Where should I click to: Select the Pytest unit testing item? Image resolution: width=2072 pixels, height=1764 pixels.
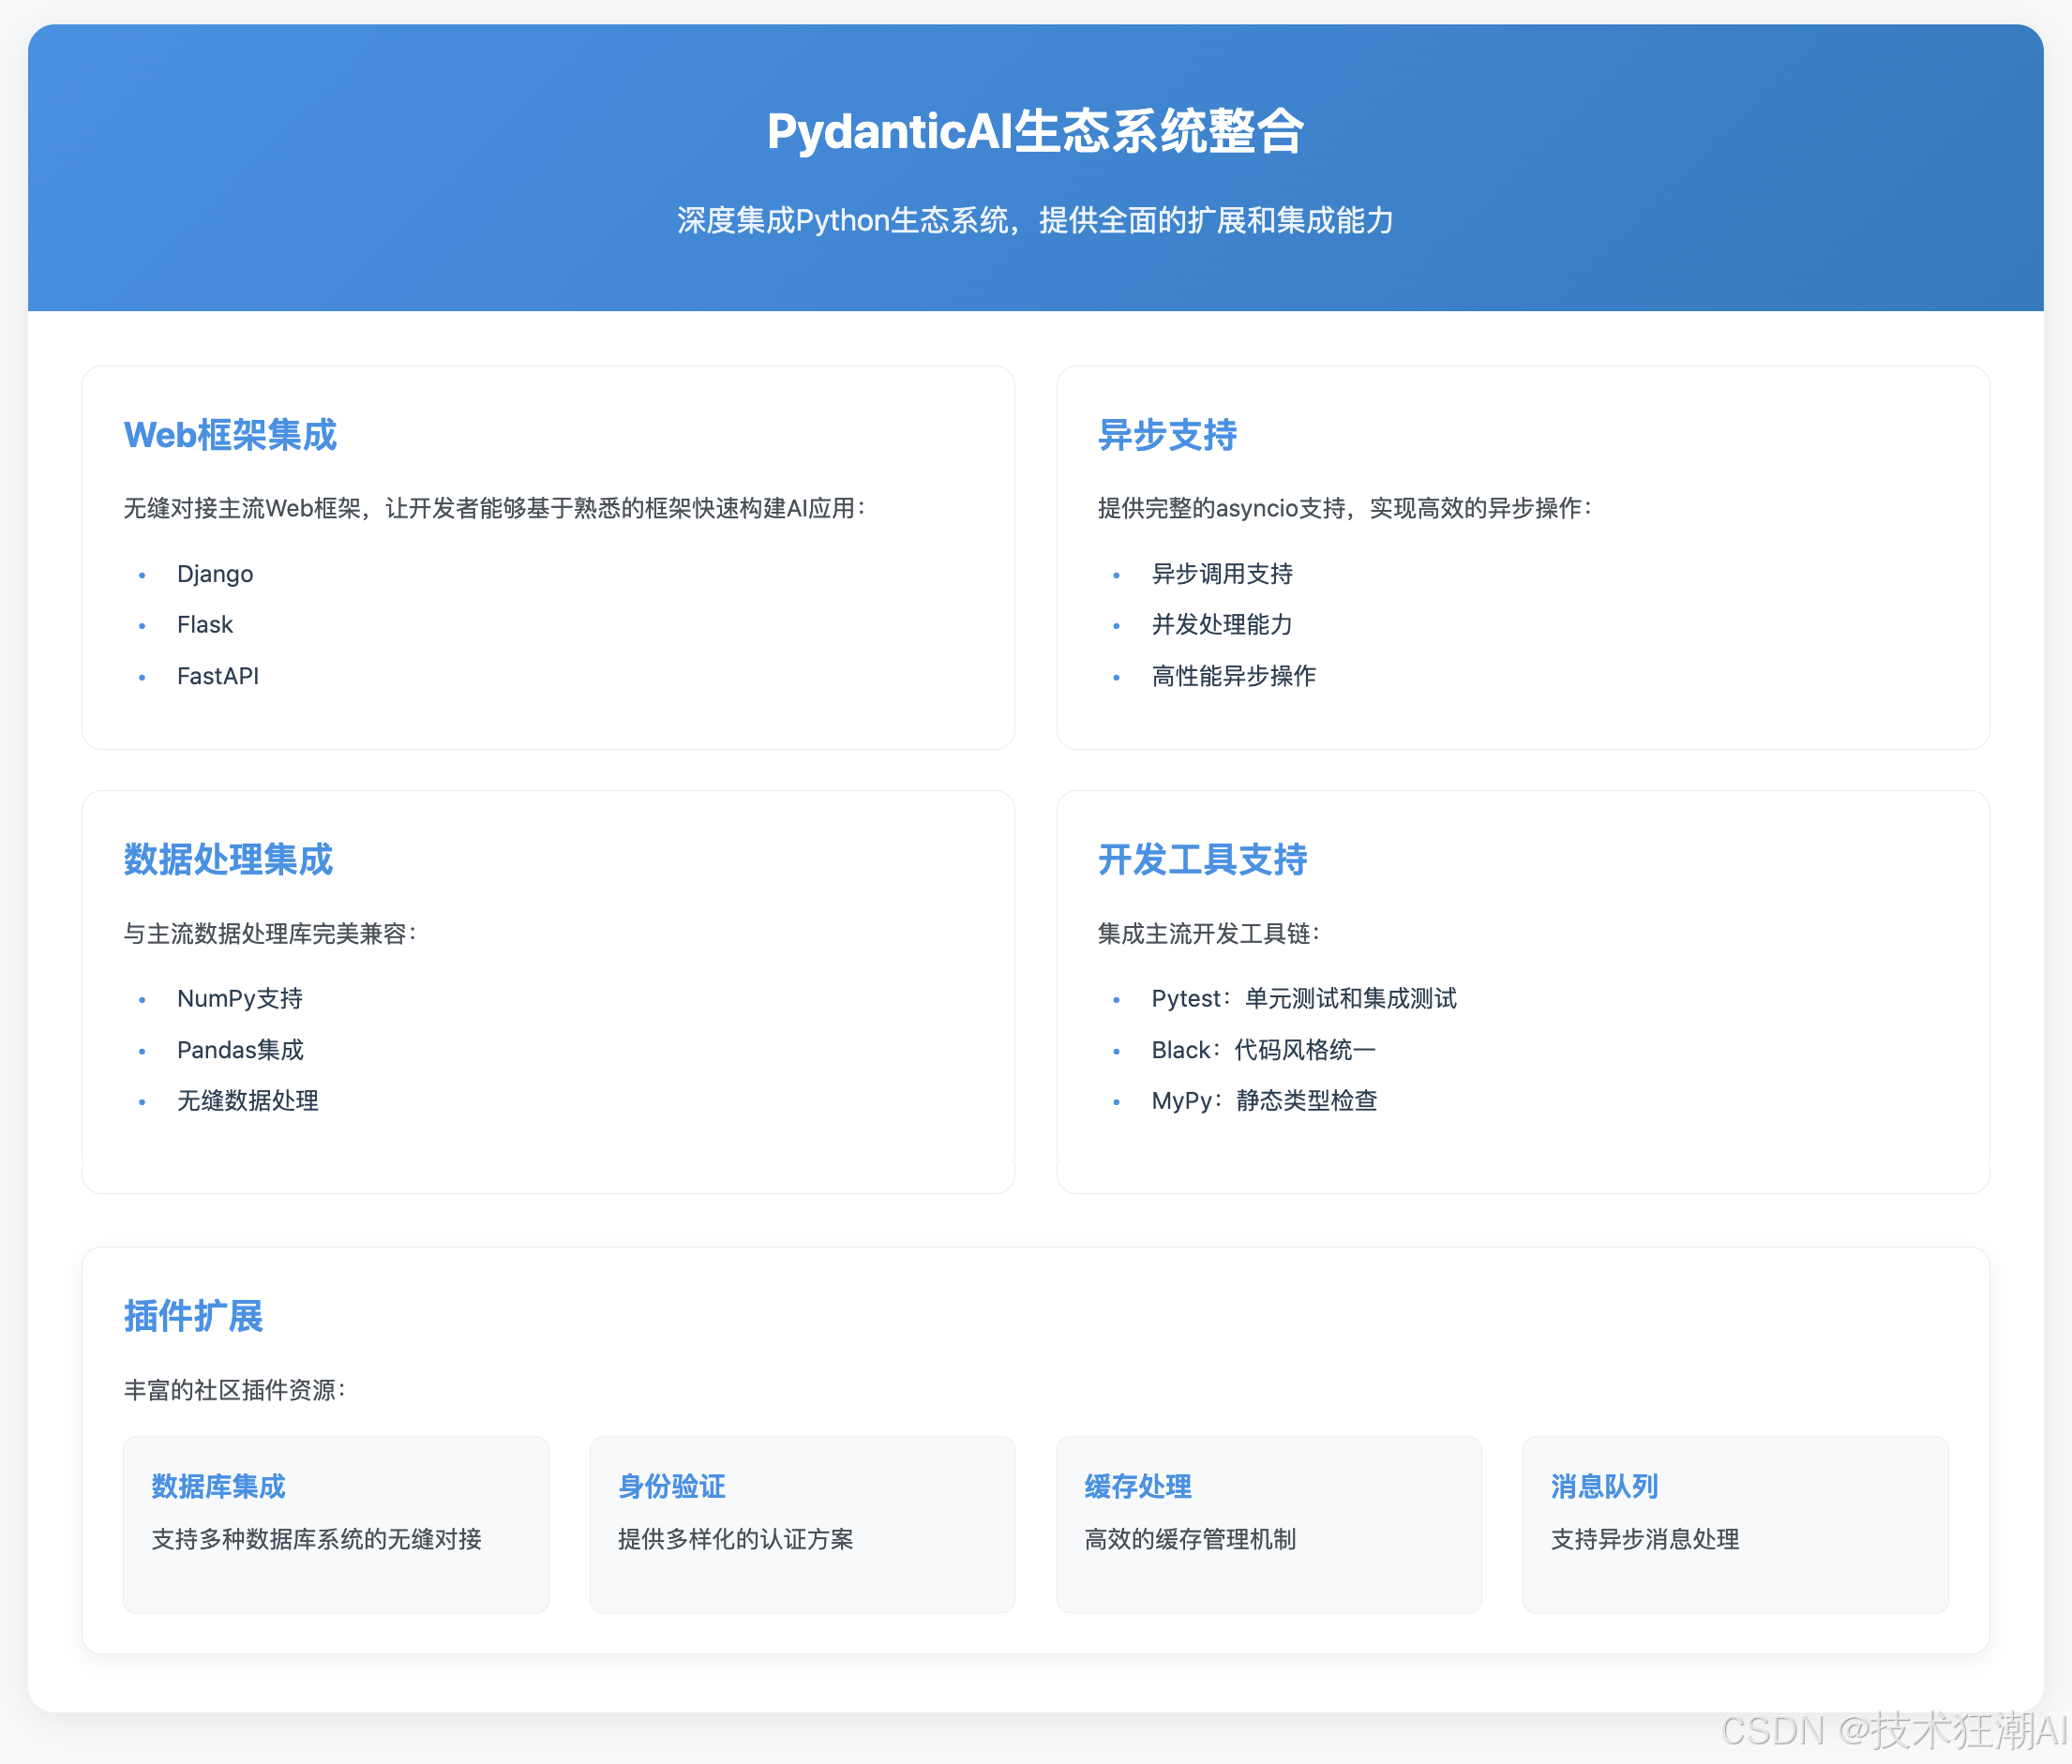point(1303,998)
